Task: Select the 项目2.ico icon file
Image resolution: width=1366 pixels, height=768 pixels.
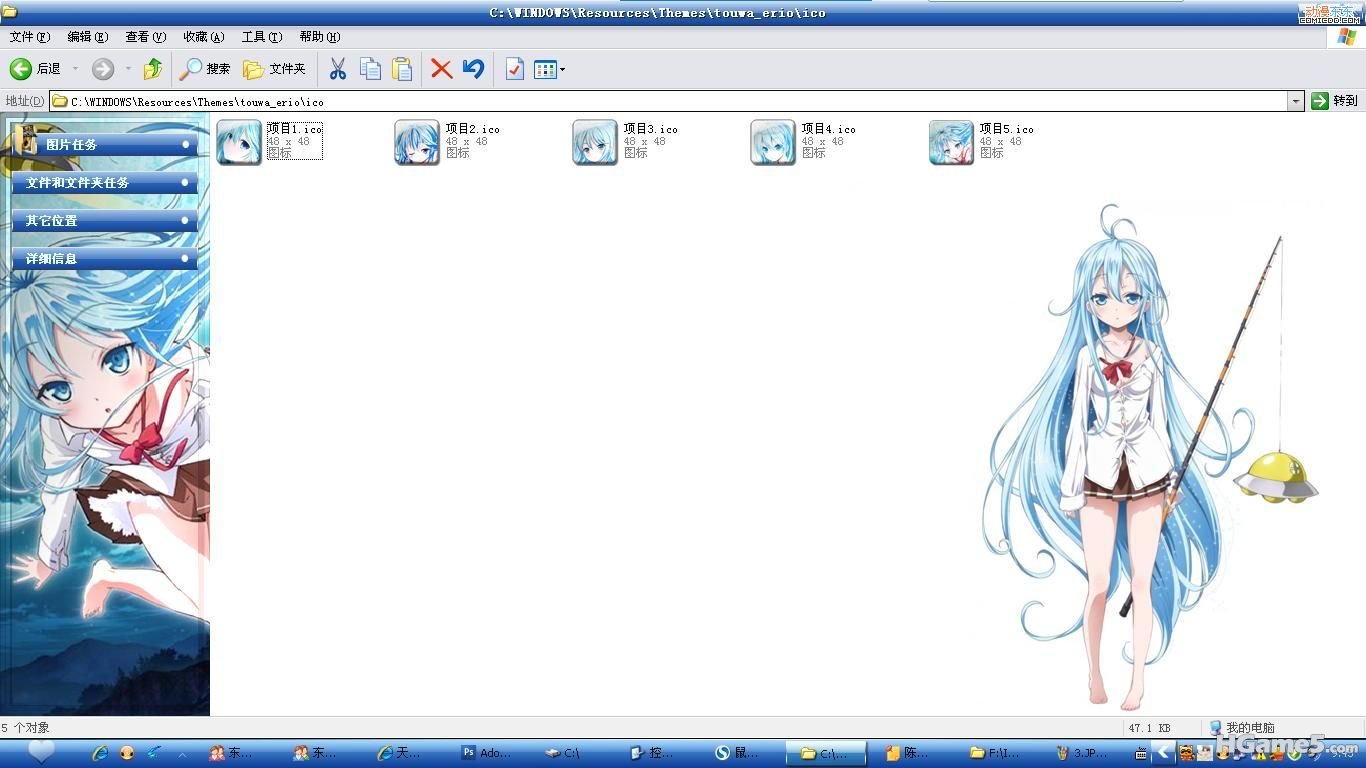Action: point(417,142)
